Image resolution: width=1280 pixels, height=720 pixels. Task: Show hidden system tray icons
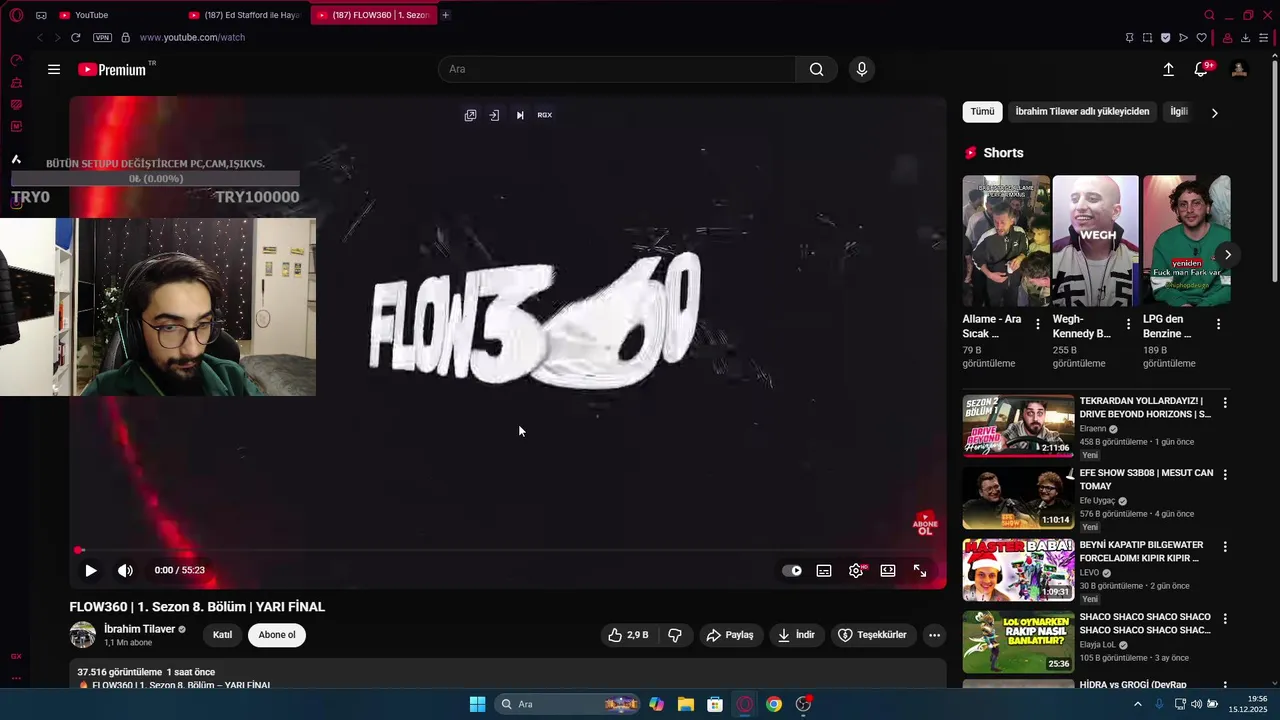[x=1137, y=704]
